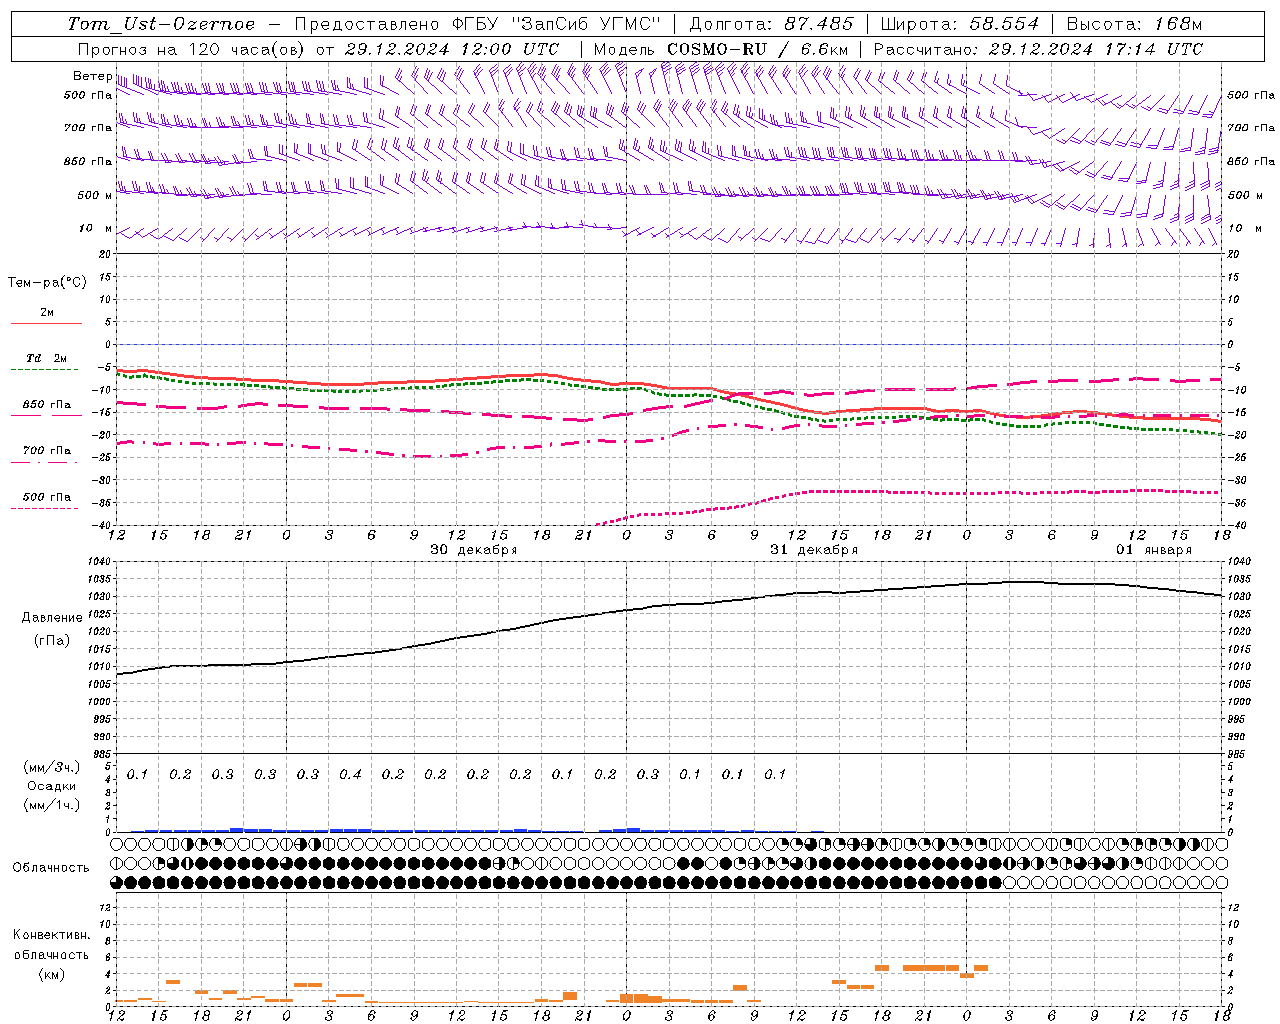Click the Осадки panel label
Viewport: 1280px width, 1024px height.
tap(52, 786)
